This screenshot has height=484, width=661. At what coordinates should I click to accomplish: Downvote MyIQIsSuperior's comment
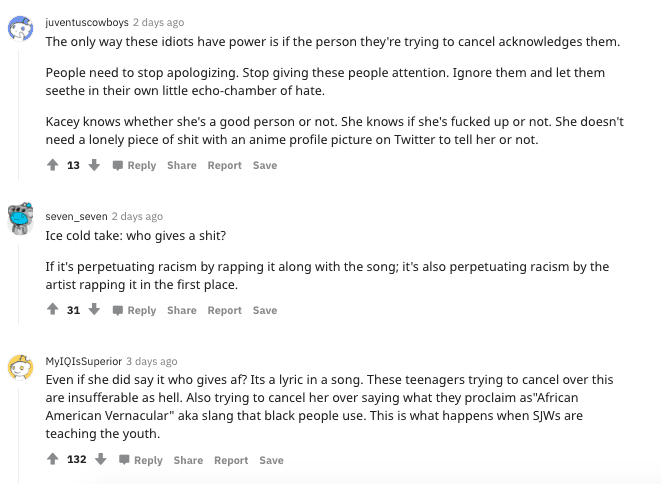(x=101, y=460)
